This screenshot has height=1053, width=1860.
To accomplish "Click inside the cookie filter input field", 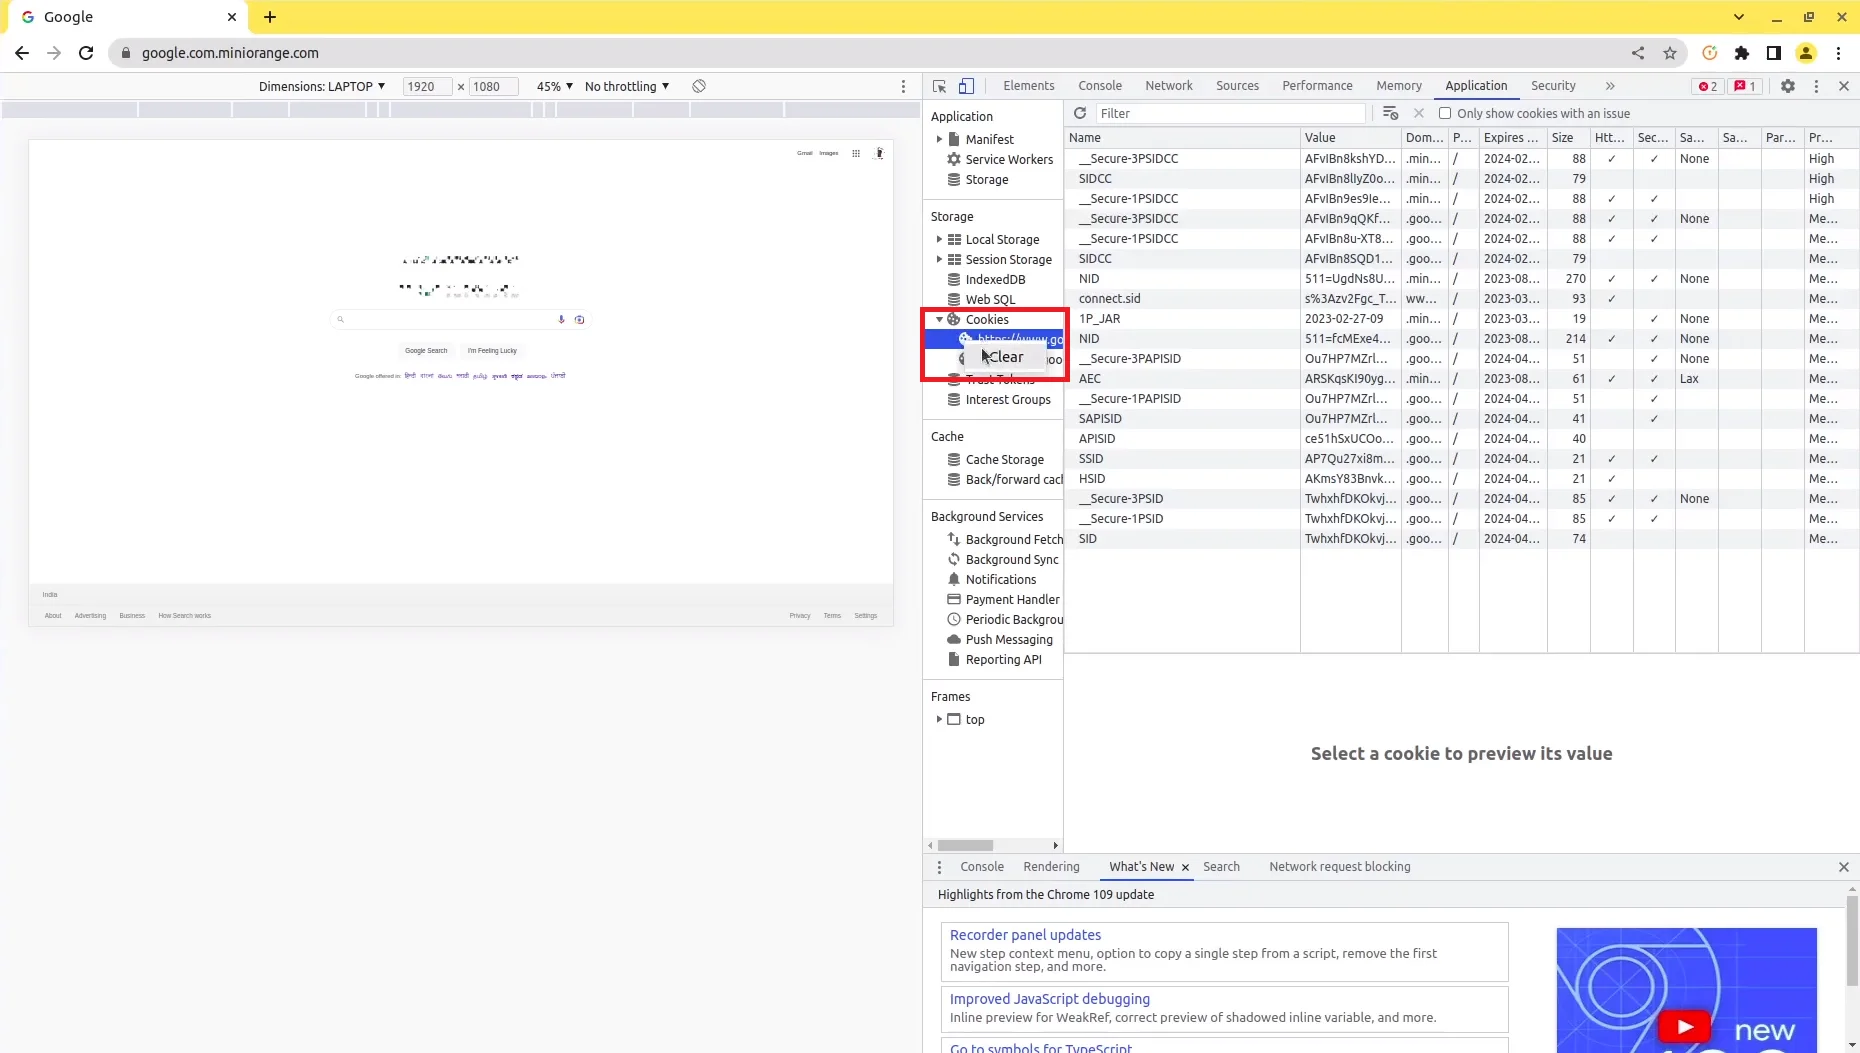I will tap(1230, 113).
